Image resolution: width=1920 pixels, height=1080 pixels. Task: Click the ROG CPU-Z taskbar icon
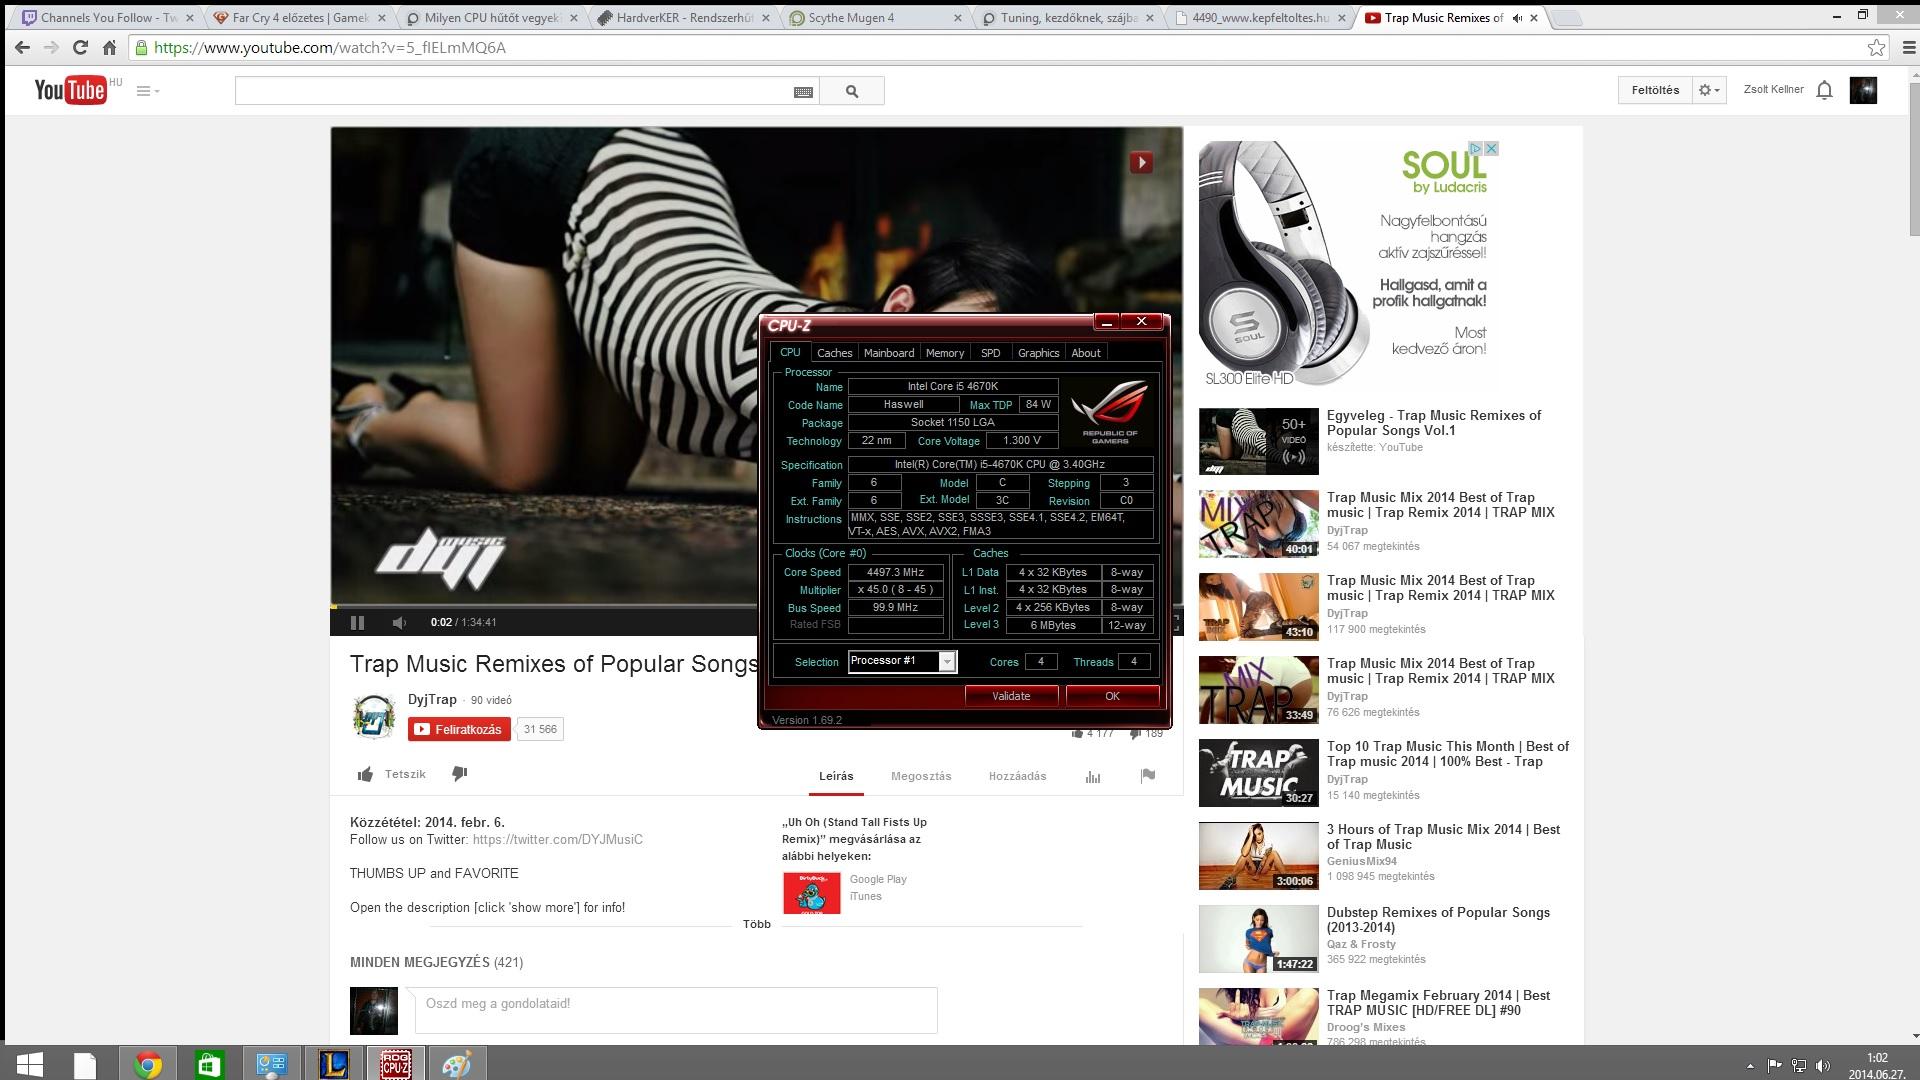[x=395, y=1063]
